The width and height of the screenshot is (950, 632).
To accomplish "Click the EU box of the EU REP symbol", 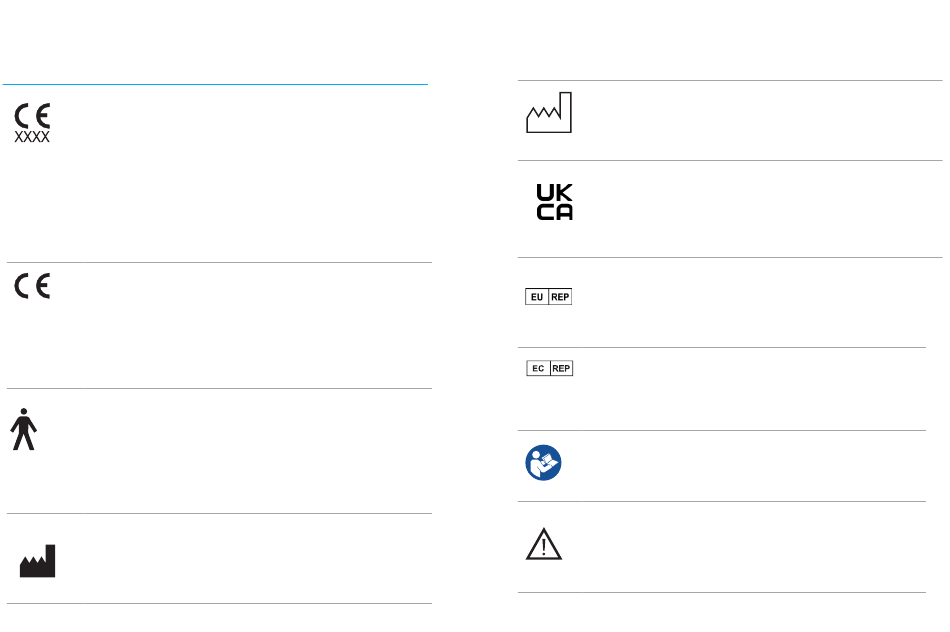I will pyautogui.click(x=537, y=297).
